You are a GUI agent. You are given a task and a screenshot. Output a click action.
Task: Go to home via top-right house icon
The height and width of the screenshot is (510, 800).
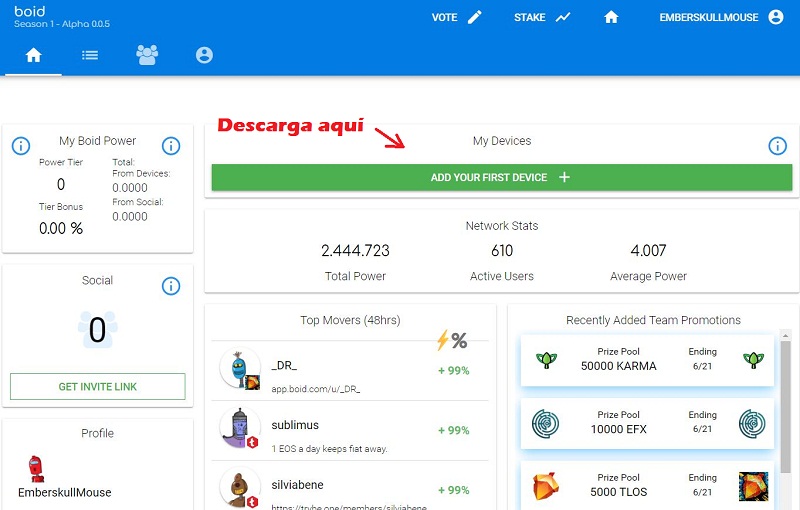(x=611, y=17)
